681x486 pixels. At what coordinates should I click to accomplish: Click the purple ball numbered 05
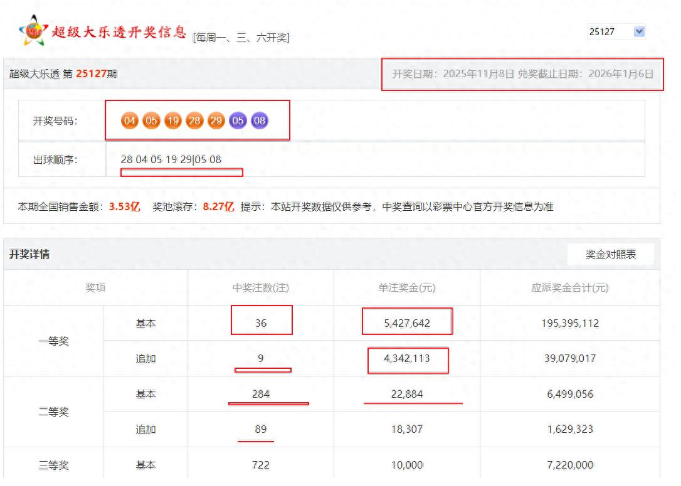tap(238, 121)
